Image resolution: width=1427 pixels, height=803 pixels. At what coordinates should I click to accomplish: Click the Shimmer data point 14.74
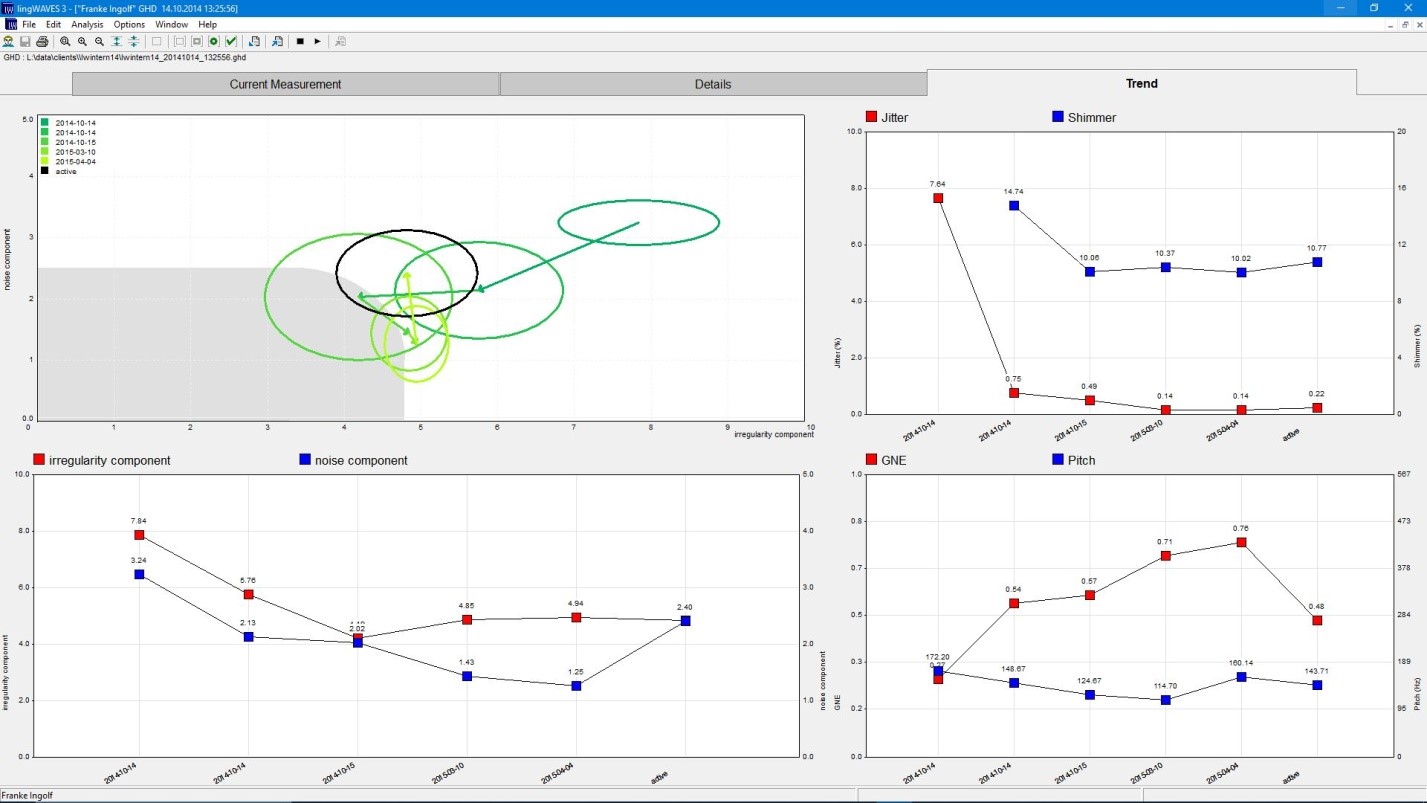[1014, 206]
